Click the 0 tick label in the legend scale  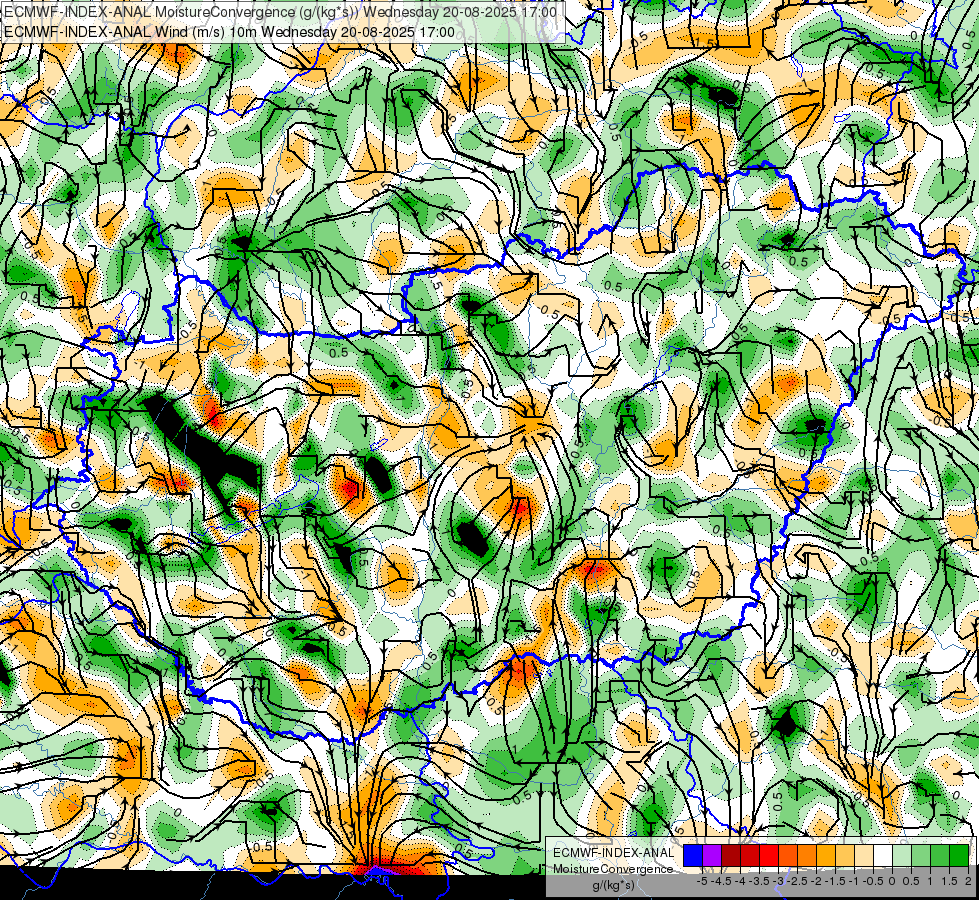coord(892,881)
